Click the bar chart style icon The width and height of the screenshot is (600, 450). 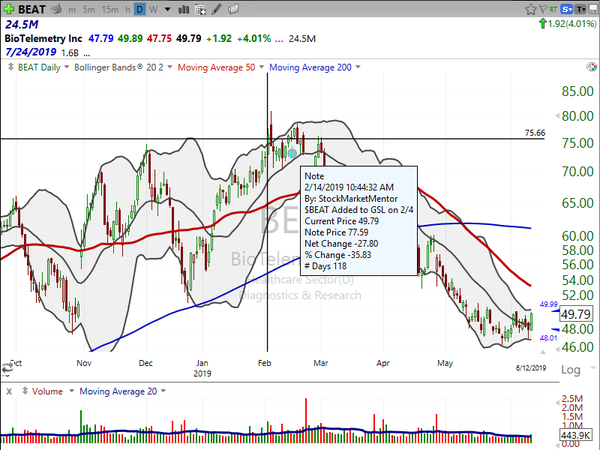point(184,10)
